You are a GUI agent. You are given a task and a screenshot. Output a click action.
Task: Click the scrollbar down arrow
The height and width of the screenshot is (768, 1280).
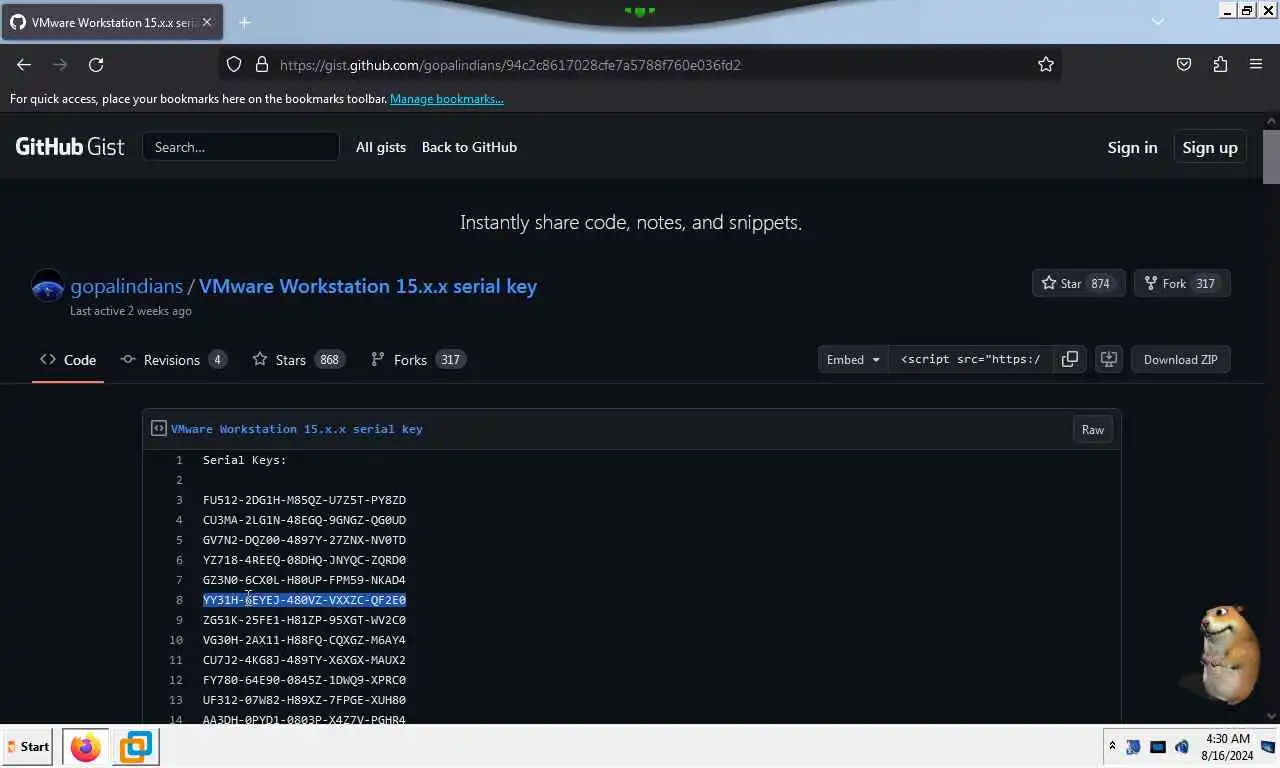click(x=1271, y=716)
